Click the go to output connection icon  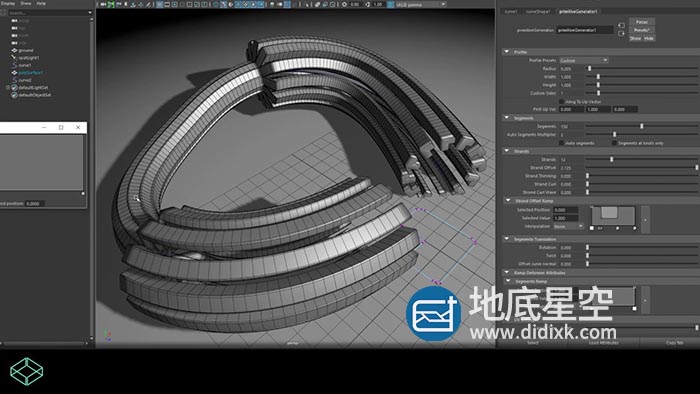point(621,33)
